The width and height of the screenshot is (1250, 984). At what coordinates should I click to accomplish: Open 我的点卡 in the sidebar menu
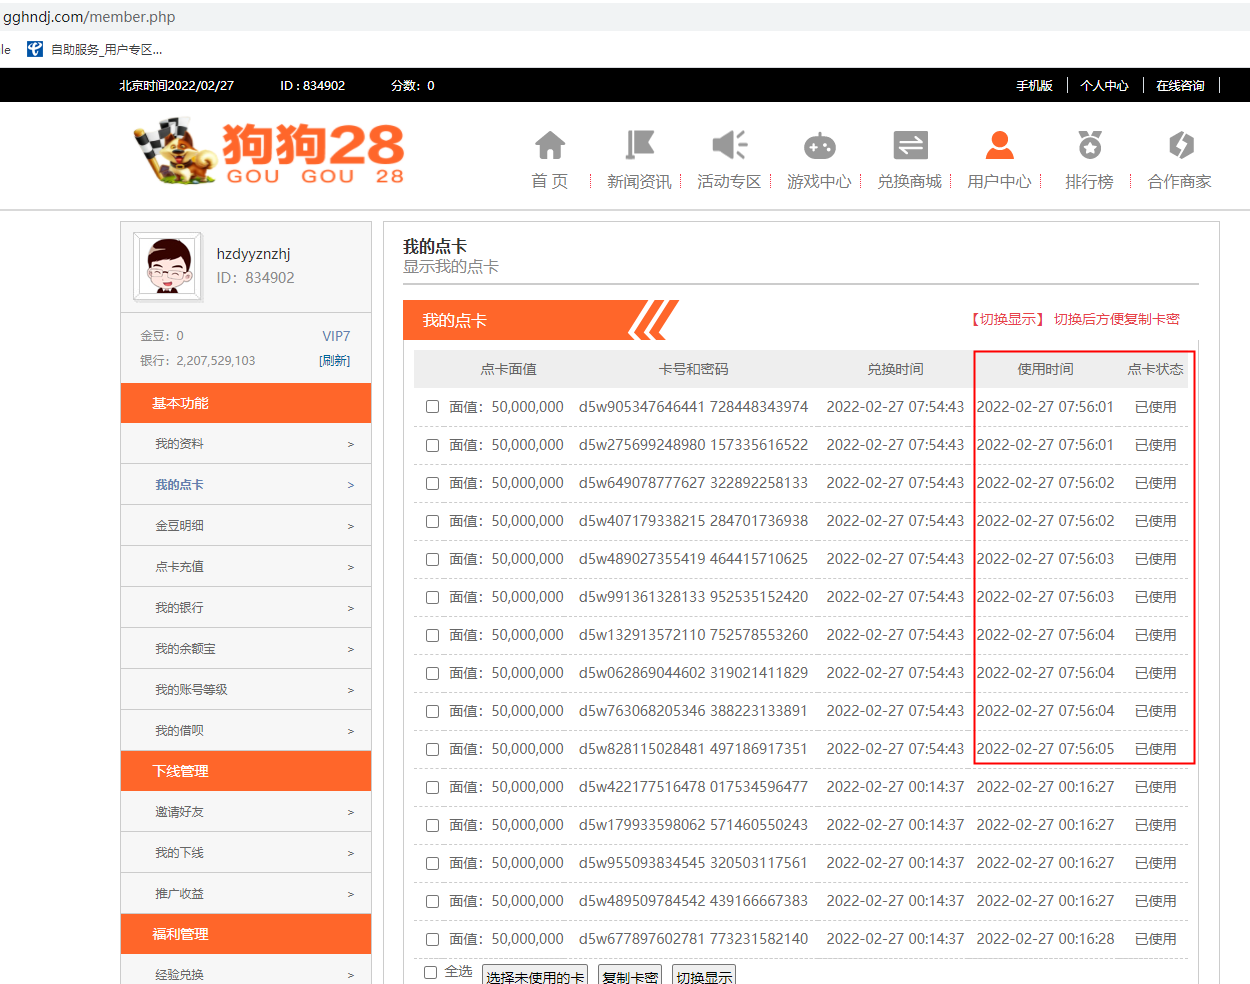[179, 485]
